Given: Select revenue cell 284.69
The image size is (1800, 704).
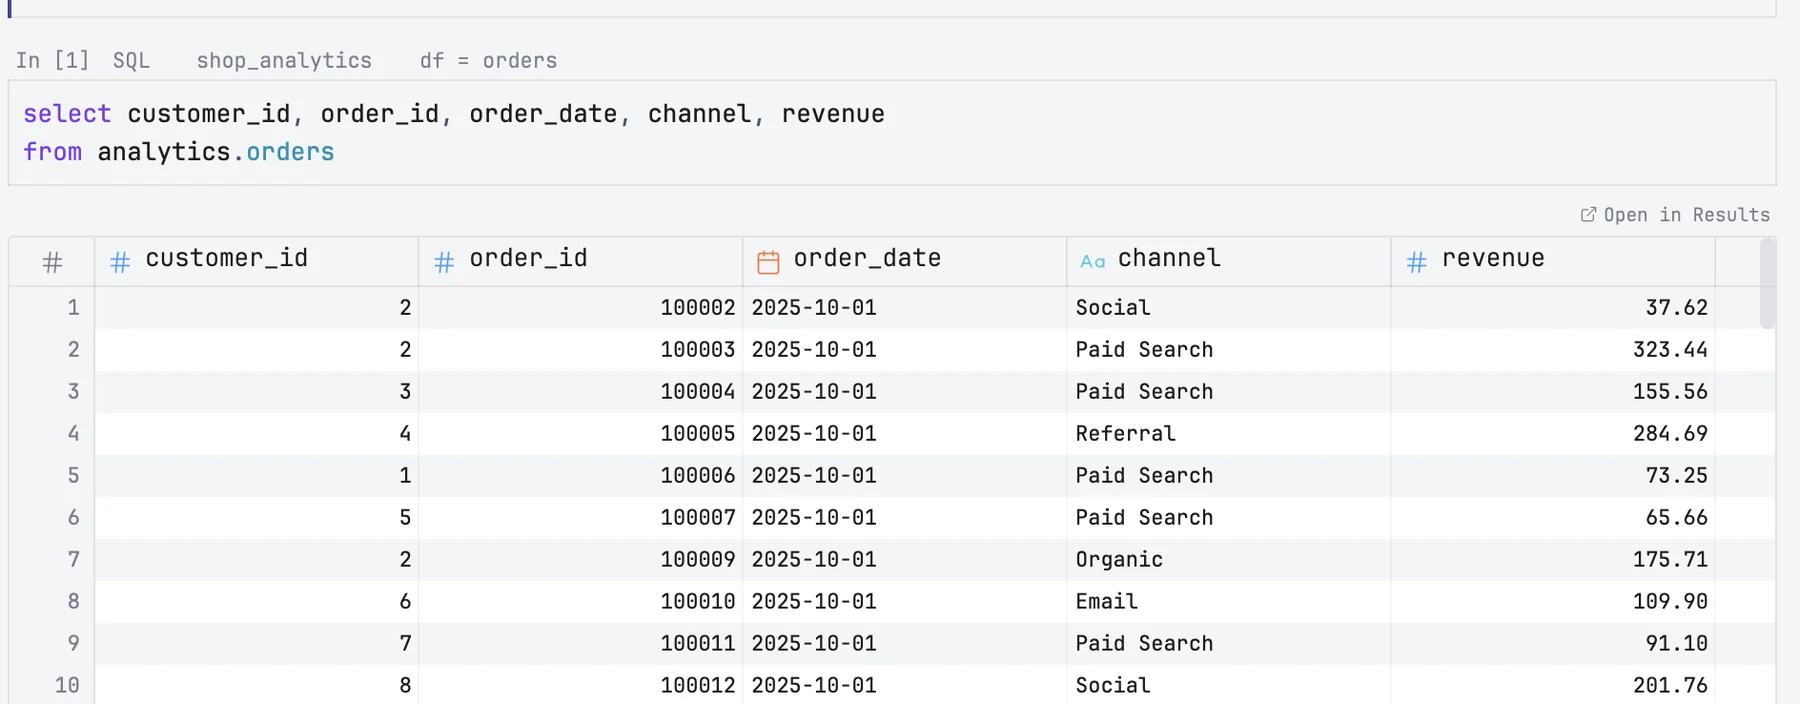Looking at the screenshot, I should pyautogui.click(x=1552, y=434).
